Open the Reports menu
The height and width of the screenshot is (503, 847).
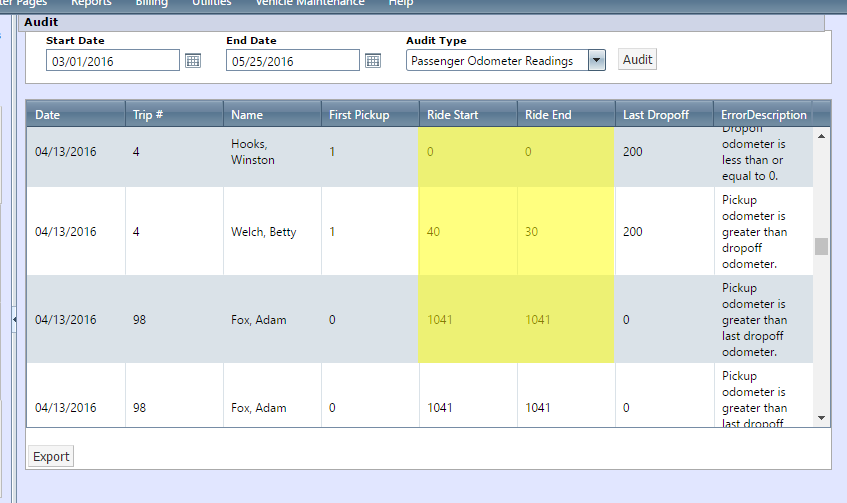(91, 3)
